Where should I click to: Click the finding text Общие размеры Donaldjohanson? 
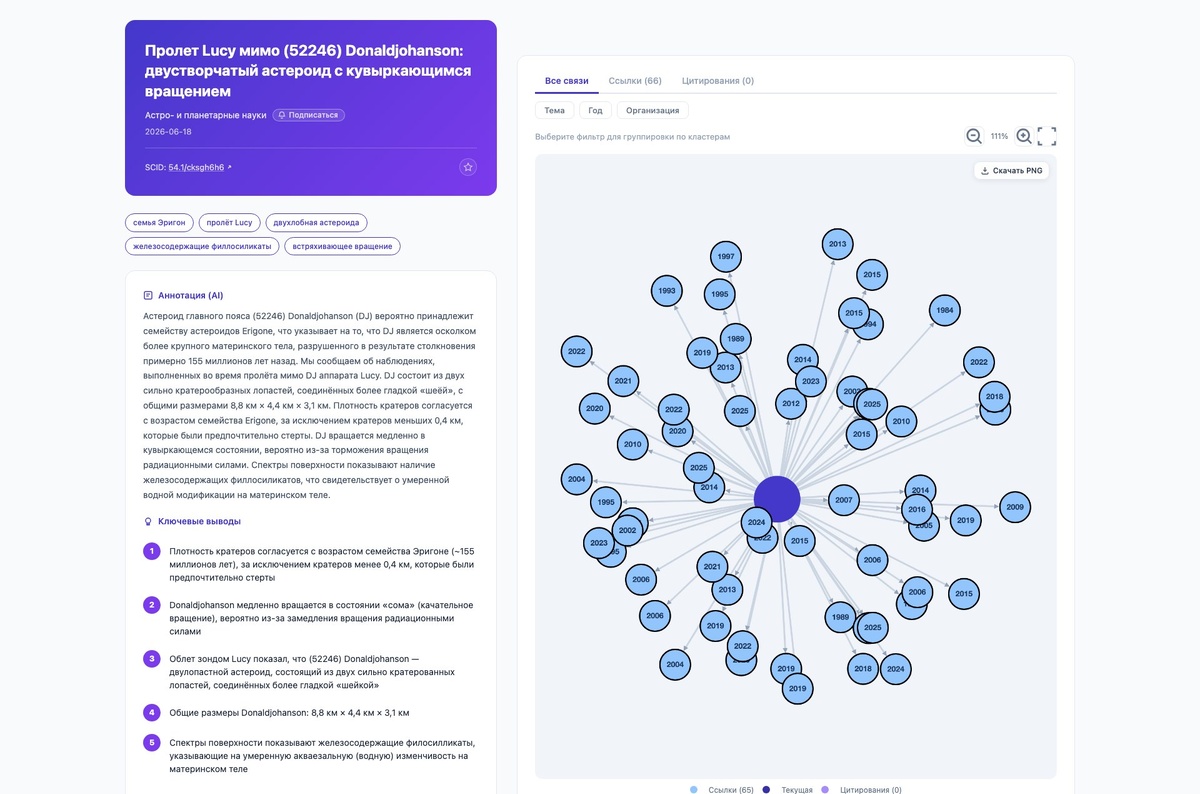(x=290, y=713)
